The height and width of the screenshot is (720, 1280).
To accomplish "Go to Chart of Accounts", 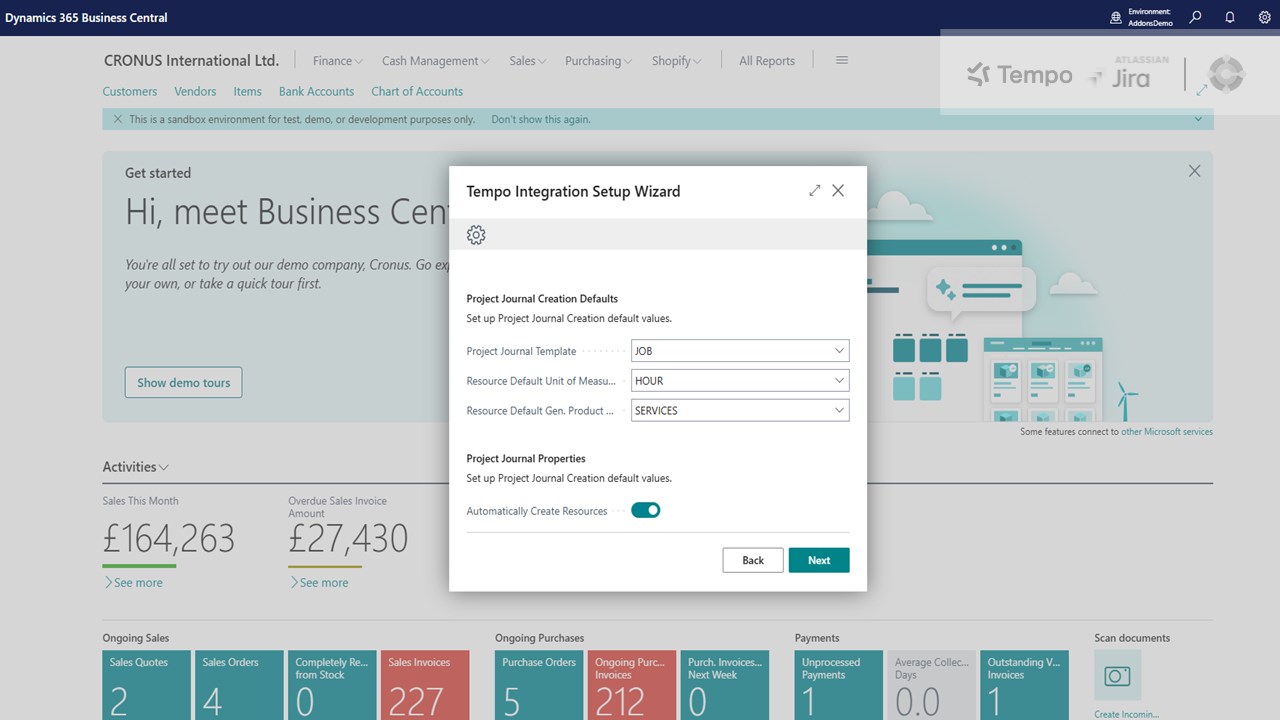I will (417, 91).
